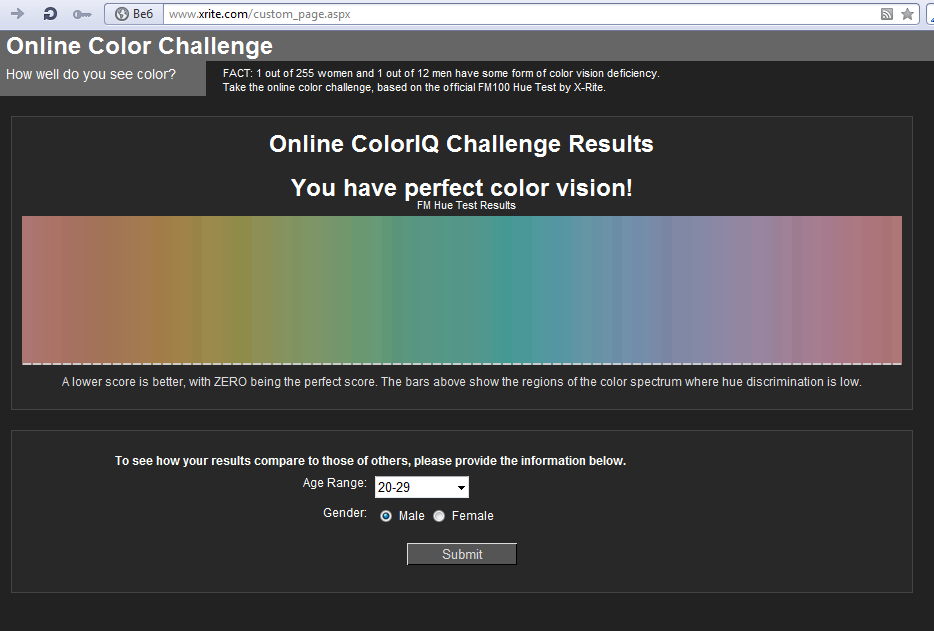Image resolution: width=934 pixels, height=631 pixels.
Task: Click the 'Female' label text
Action: 472,516
